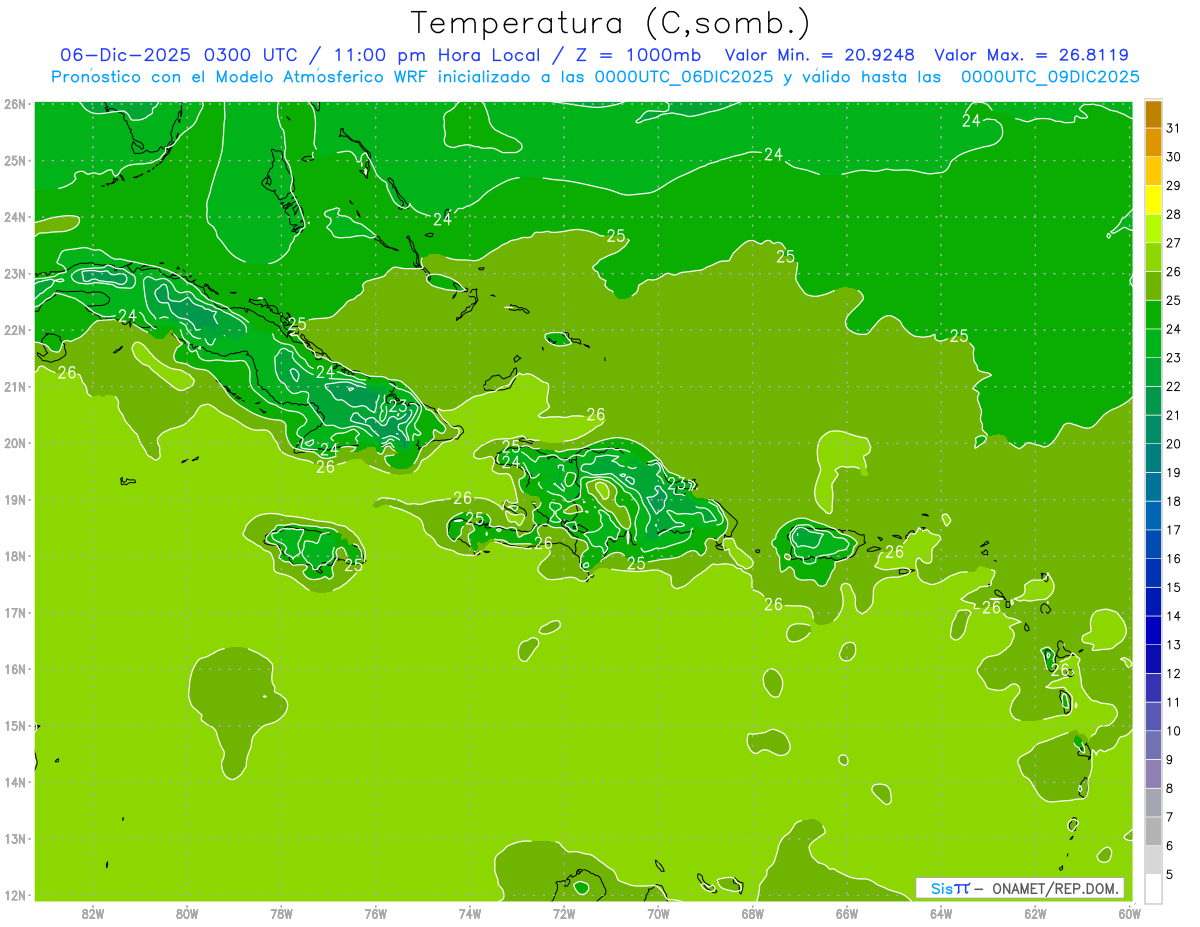This screenshot has height=927, width=1200.
Task: Pick the teal legend band between 19 and 20
Action: [1153, 457]
